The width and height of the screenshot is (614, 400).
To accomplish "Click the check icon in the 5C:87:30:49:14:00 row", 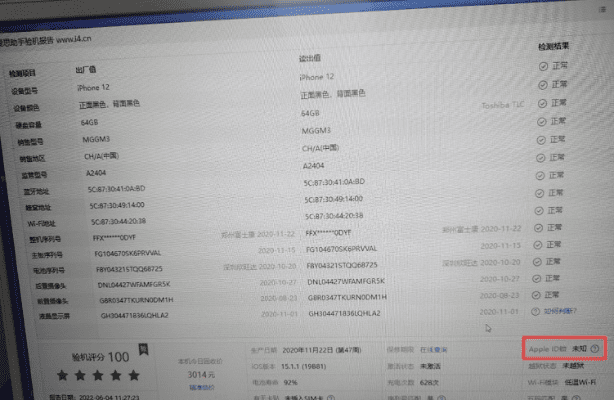I will click(539, 193).
